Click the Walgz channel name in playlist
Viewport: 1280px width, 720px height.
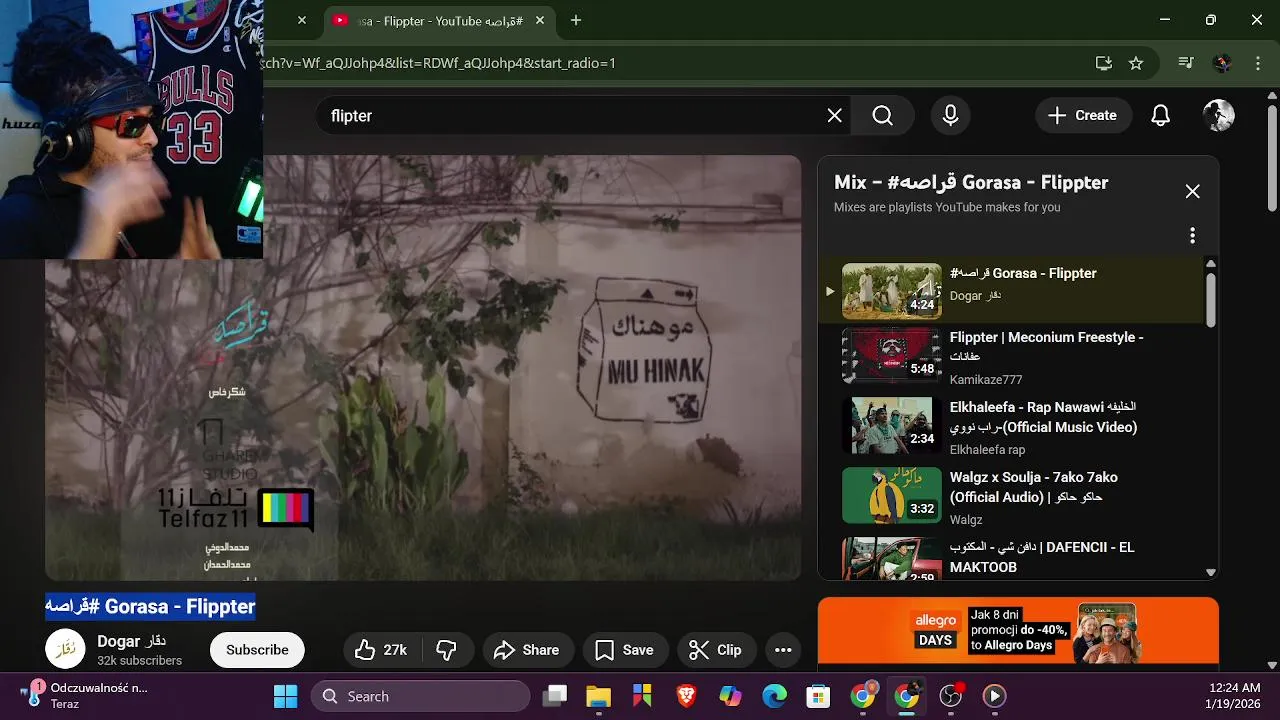[x=966, y=520]
